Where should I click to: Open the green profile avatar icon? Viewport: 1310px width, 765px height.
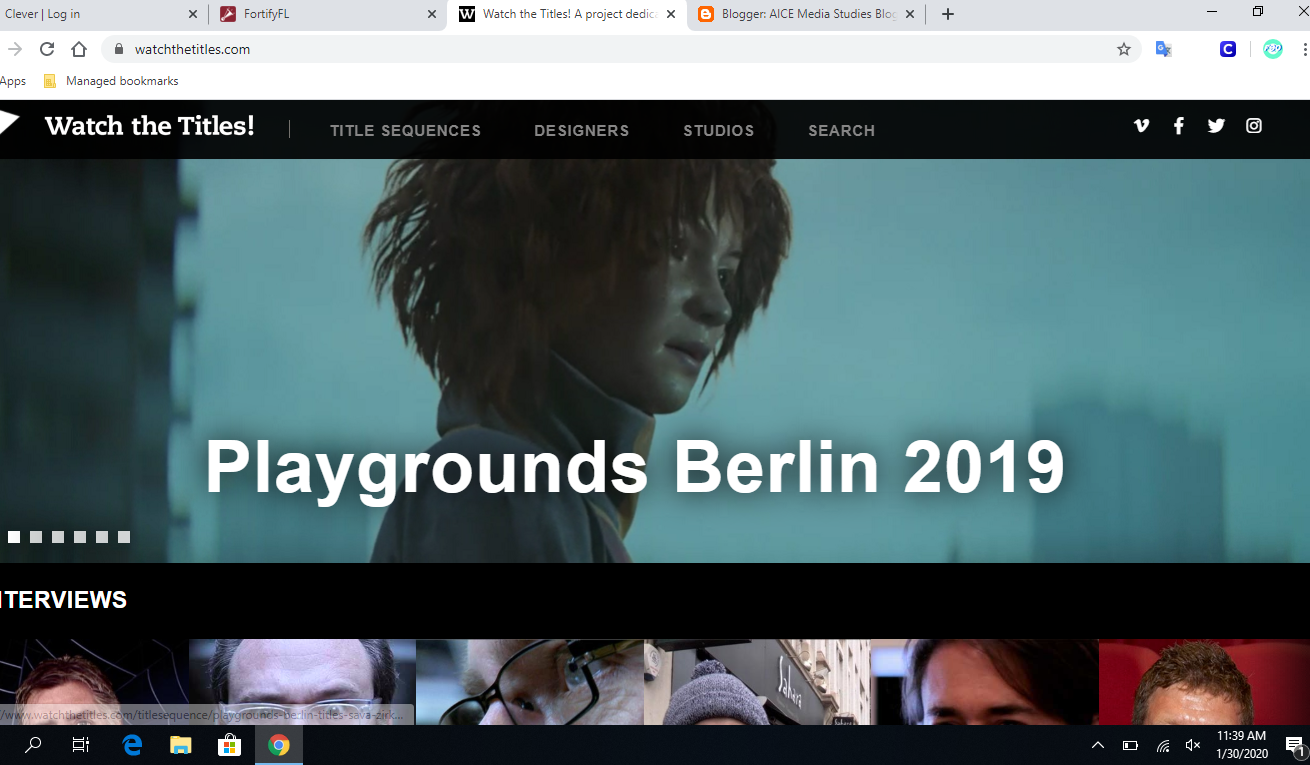(x=1273, y=49)
